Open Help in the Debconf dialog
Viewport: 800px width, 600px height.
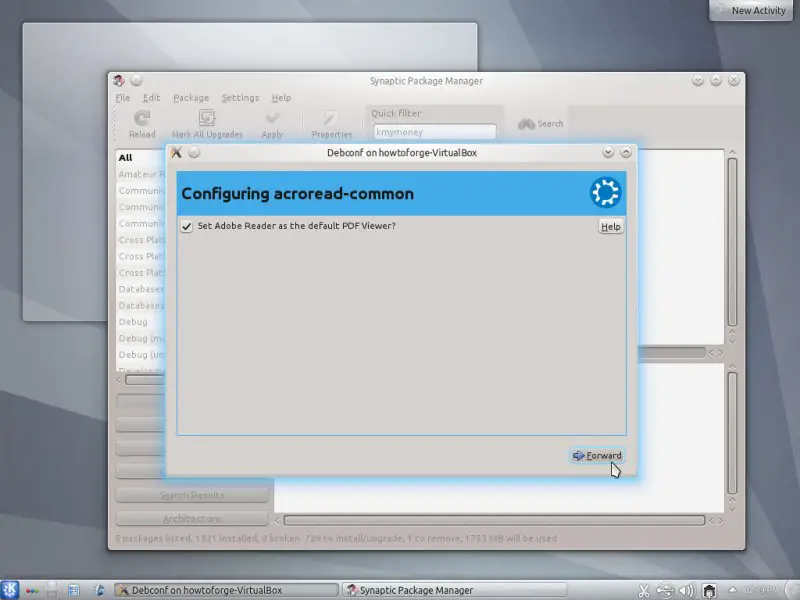click(610, 227)
